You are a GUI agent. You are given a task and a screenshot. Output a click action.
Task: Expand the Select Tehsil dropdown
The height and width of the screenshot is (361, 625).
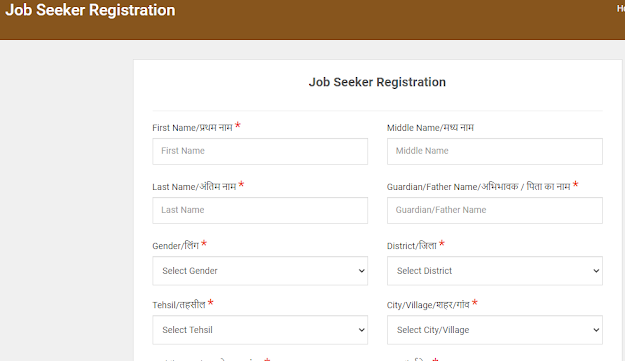(260, 330)
